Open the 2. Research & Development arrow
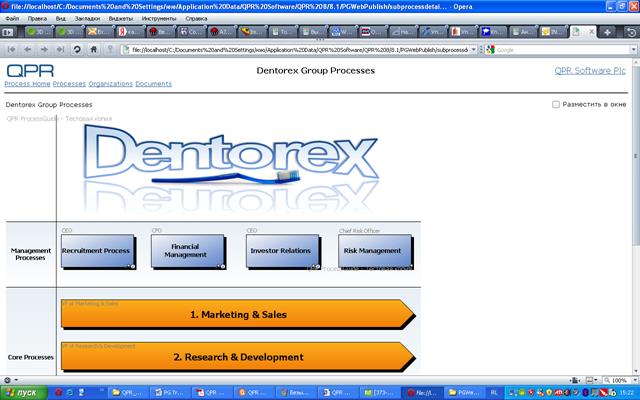 (x=238, y=357)
